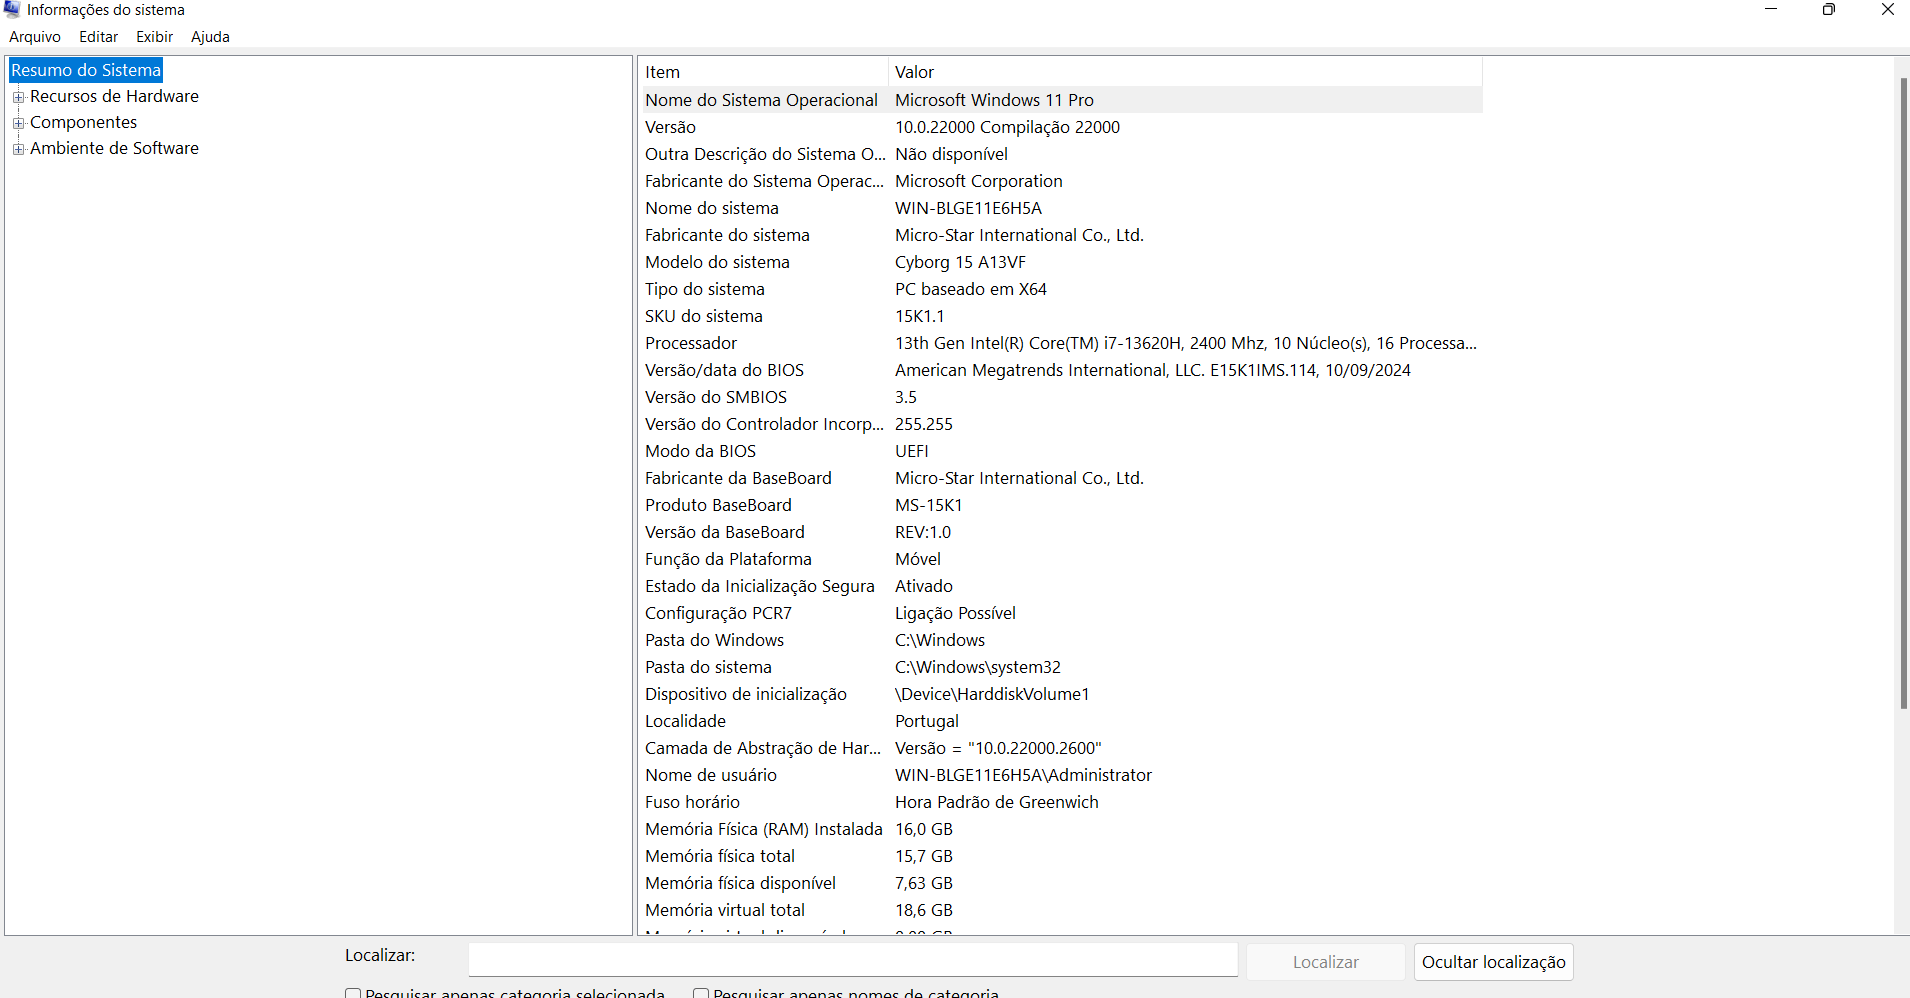Select Memória física disponível row
Image resolution: width=1910 pixels, height=998 pixels.
tap(1060, 883)
